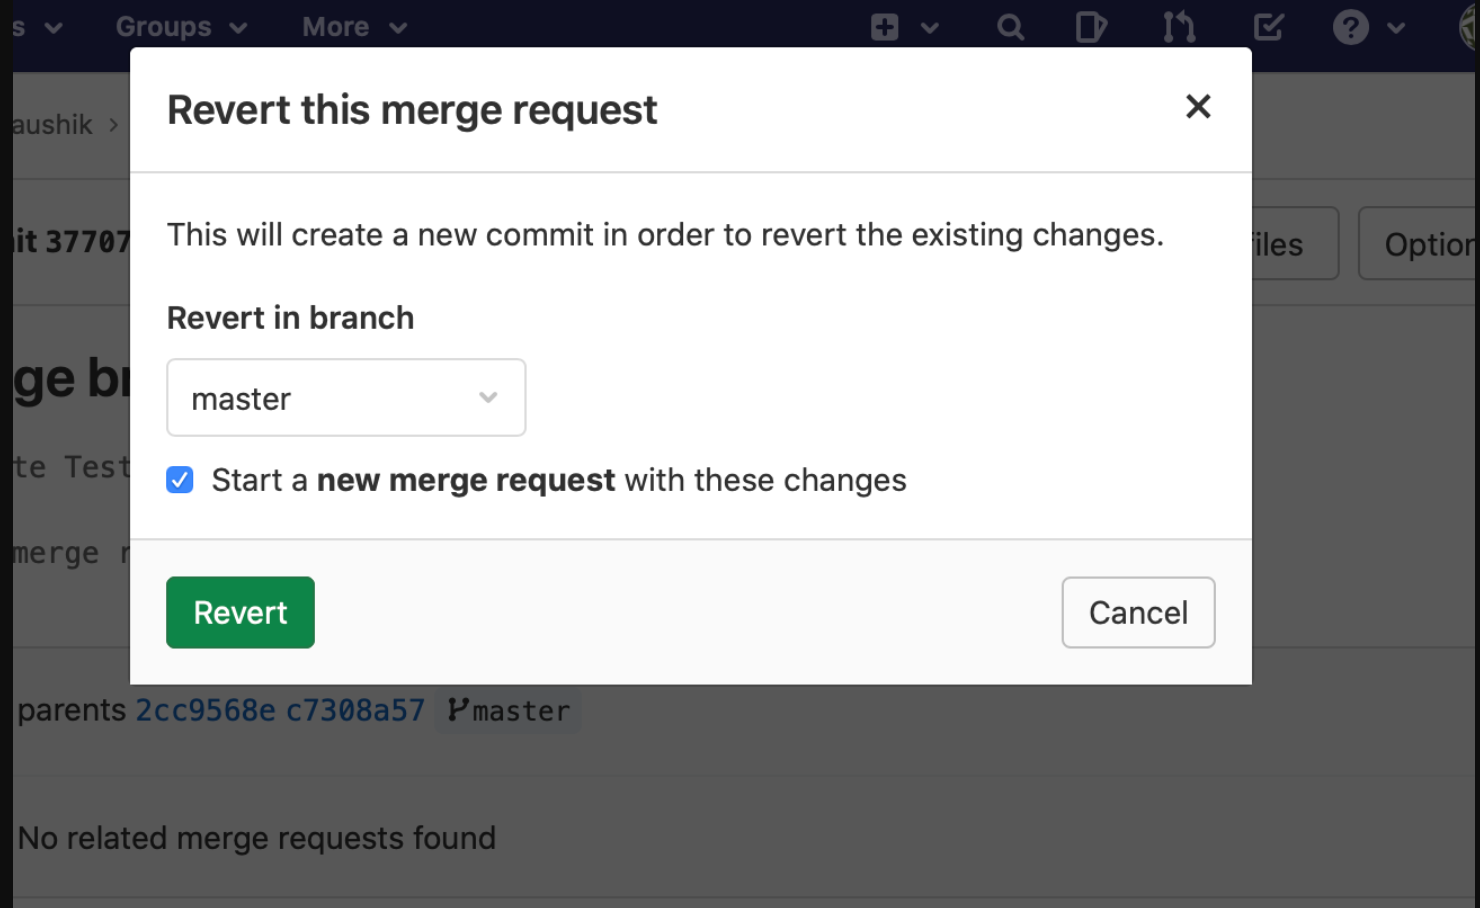The height and width of the screenshot is (908, 1480).
Task: Open parent commit 2cc9568e link
Action: point(205,710)
